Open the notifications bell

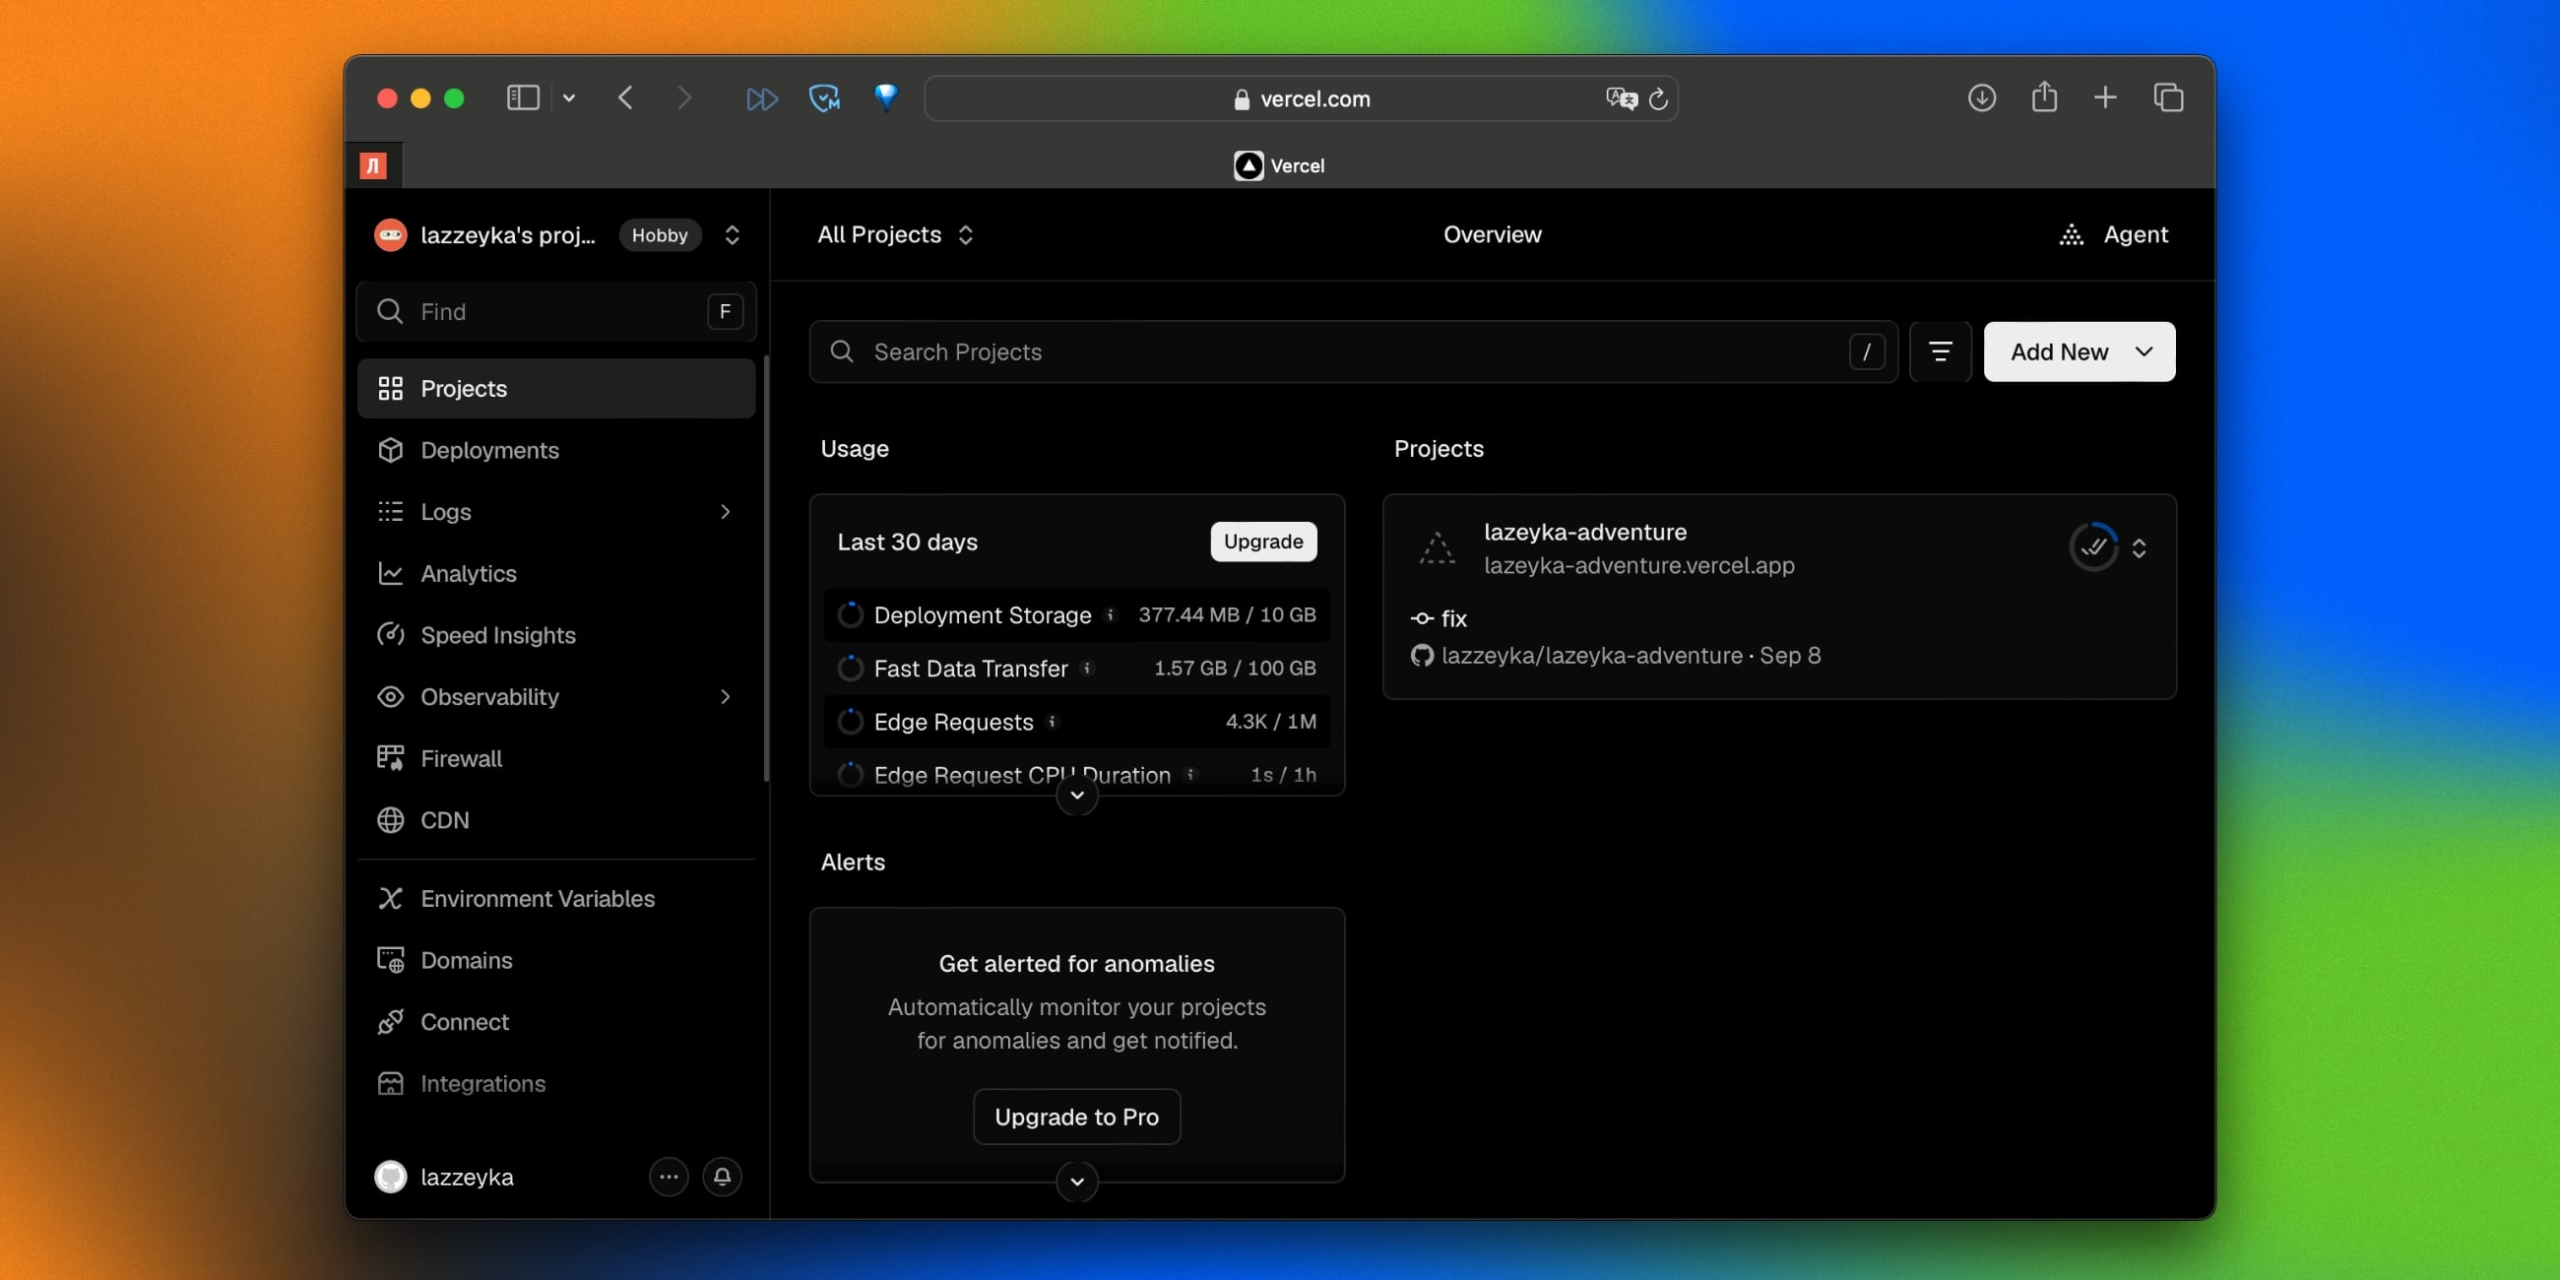coord(722,1177)
